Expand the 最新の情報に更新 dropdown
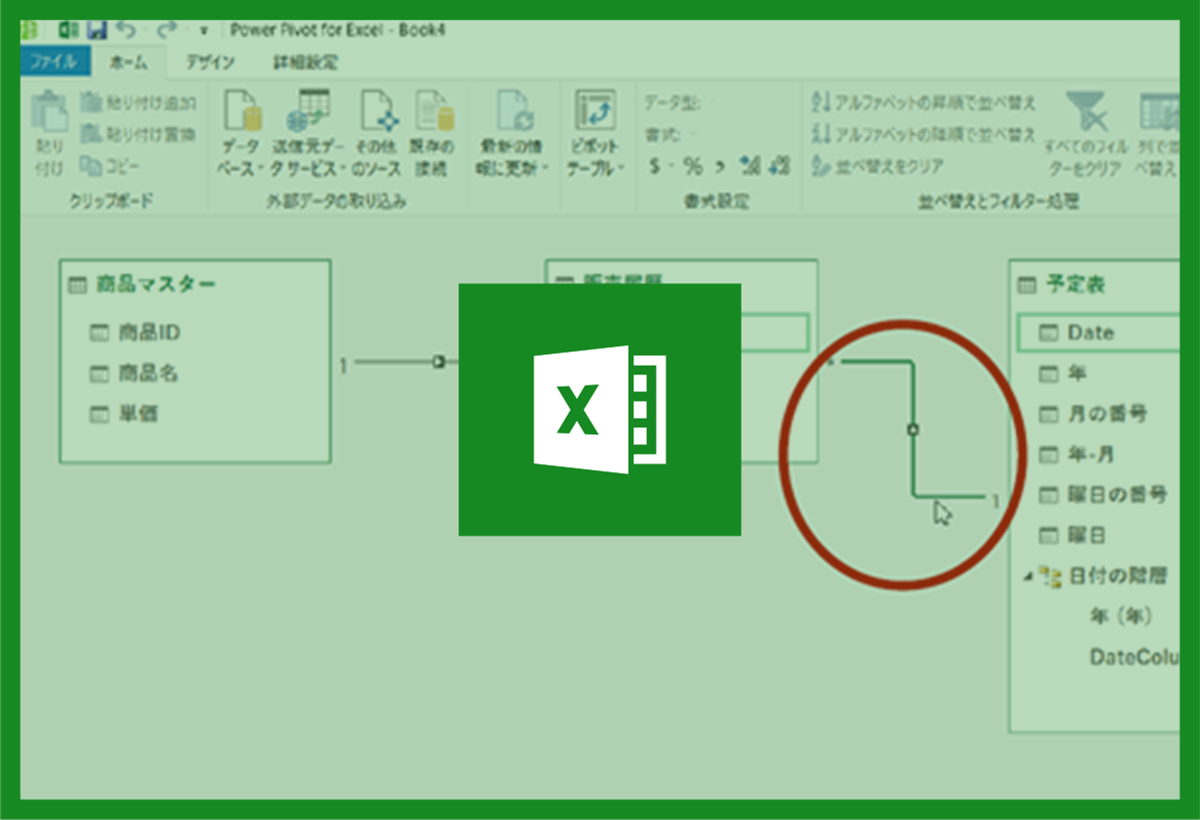 pos(514,168)
